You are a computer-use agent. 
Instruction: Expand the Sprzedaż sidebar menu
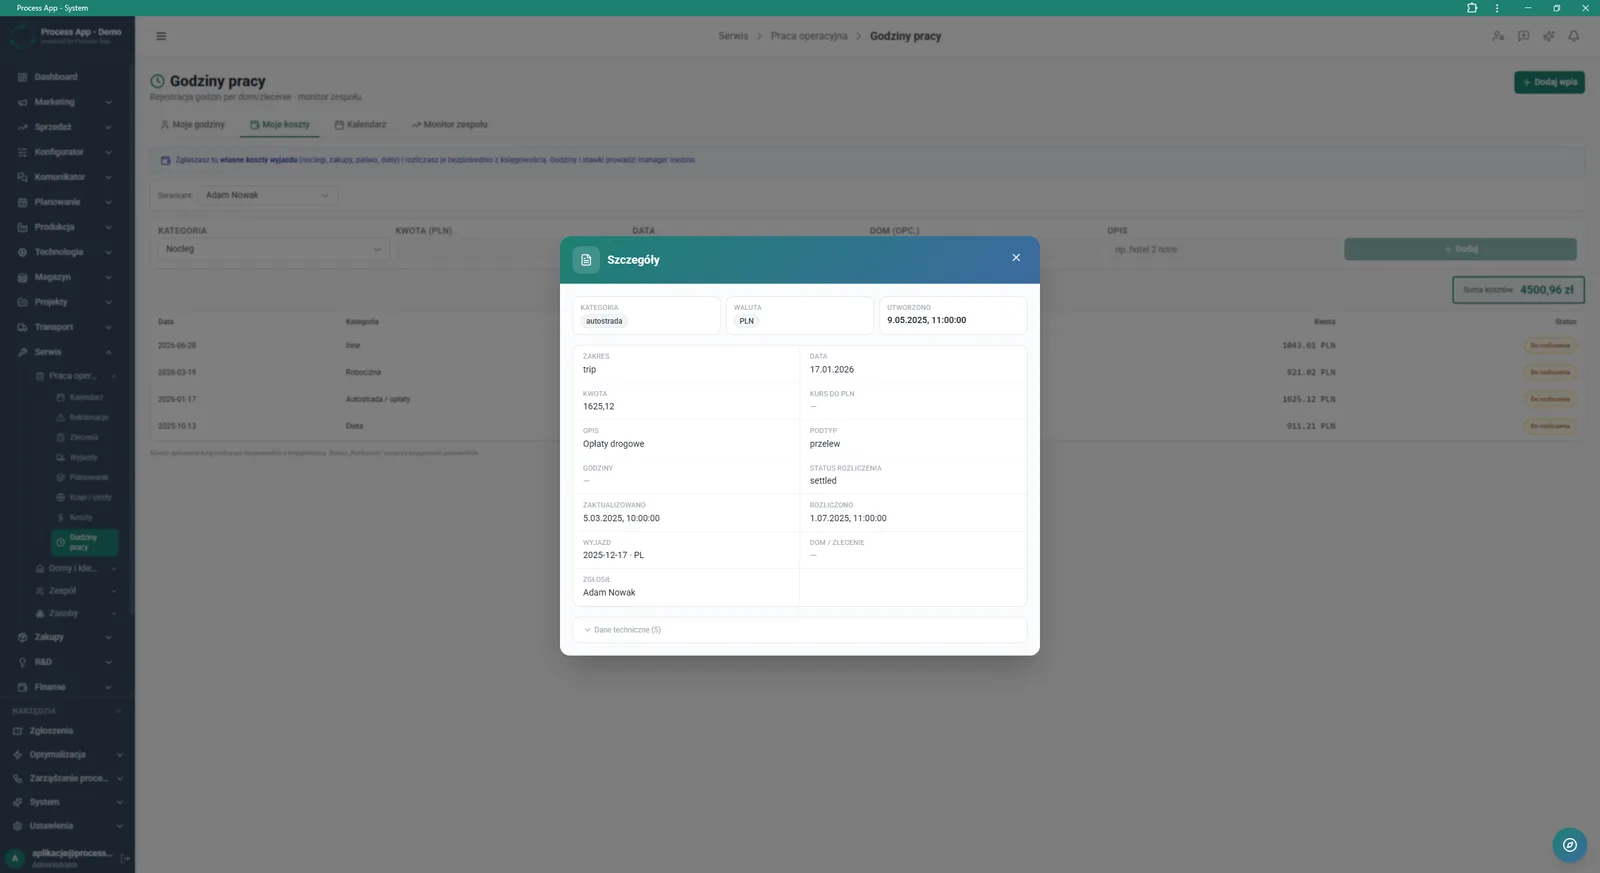click(x=65, y=127)
